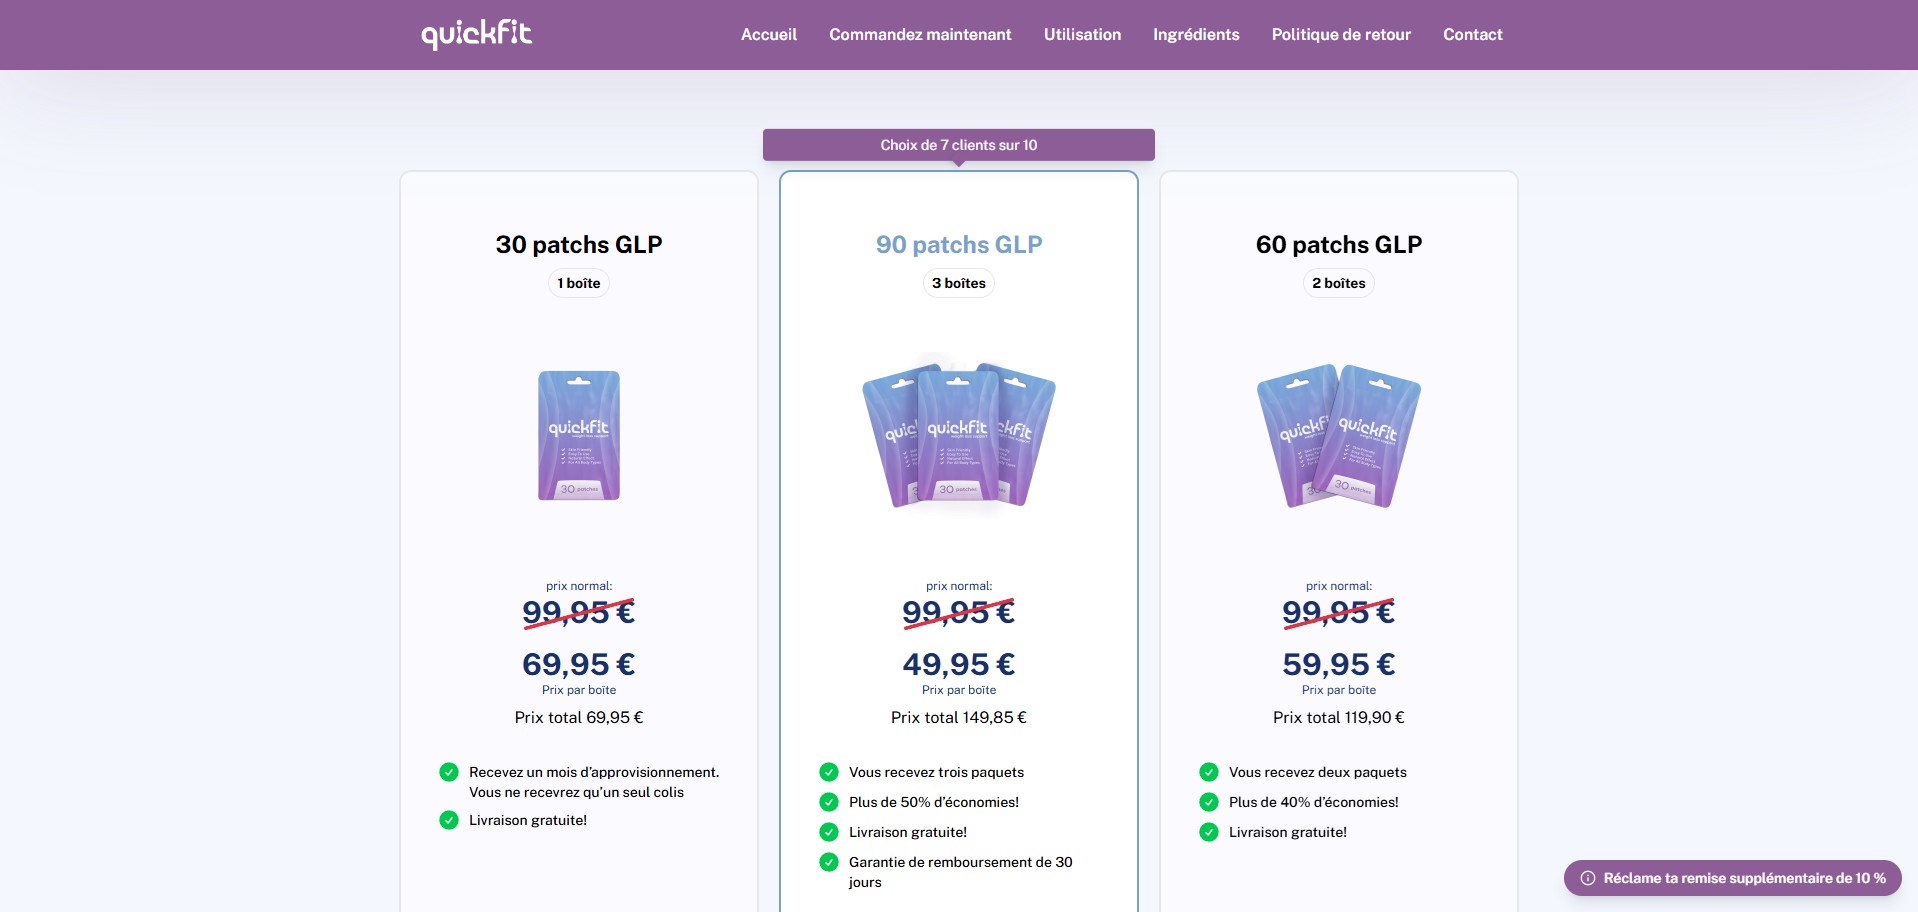Viewport: 1918px width, 912px height.
Task: Click checkmark beside Plus de 50% d'économies
Action: tap(829, 802)
